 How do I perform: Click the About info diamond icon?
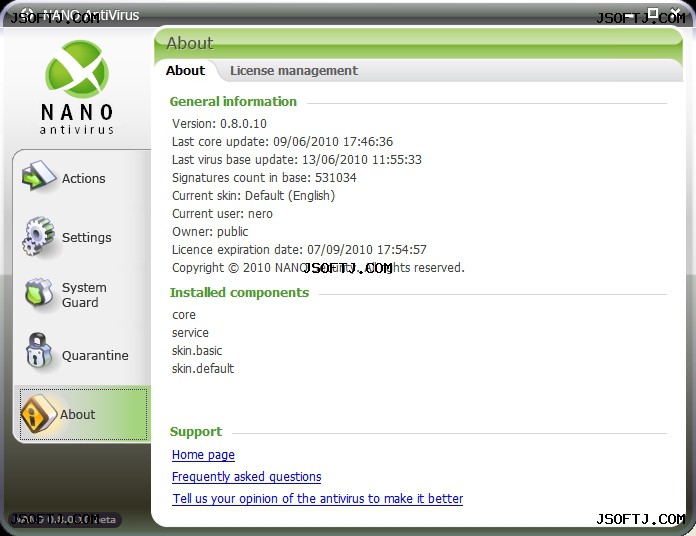point(39,414)
